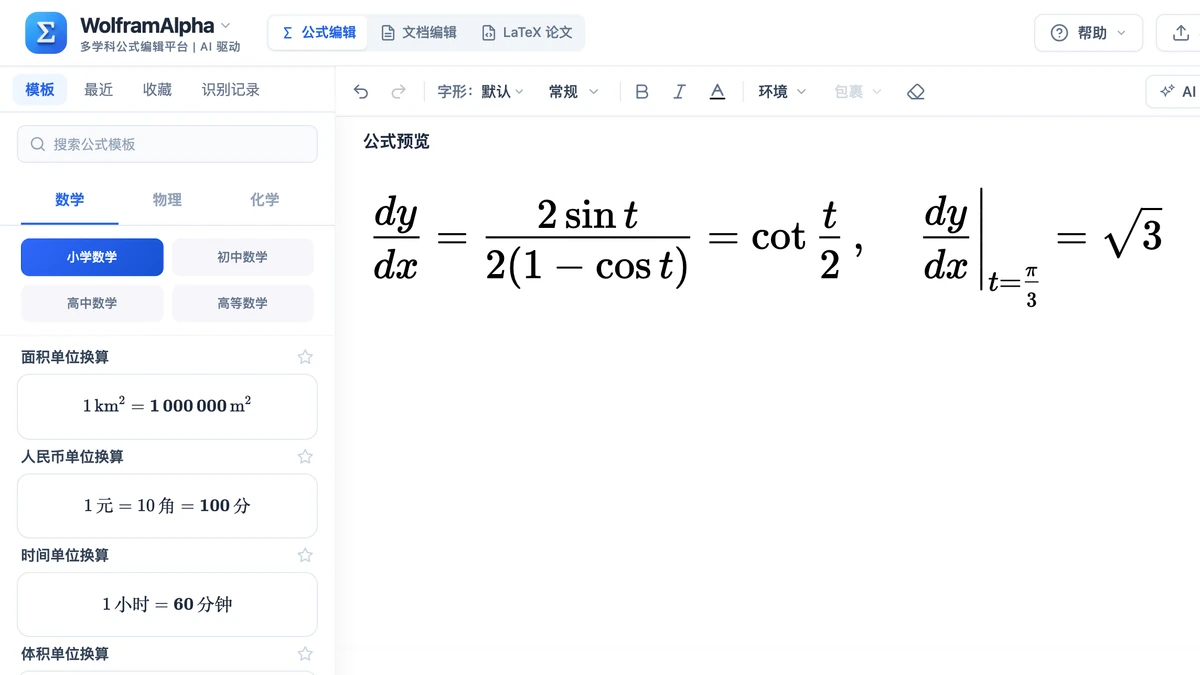Click the 人民币单位换算 template title

click(x=72, y=456)
